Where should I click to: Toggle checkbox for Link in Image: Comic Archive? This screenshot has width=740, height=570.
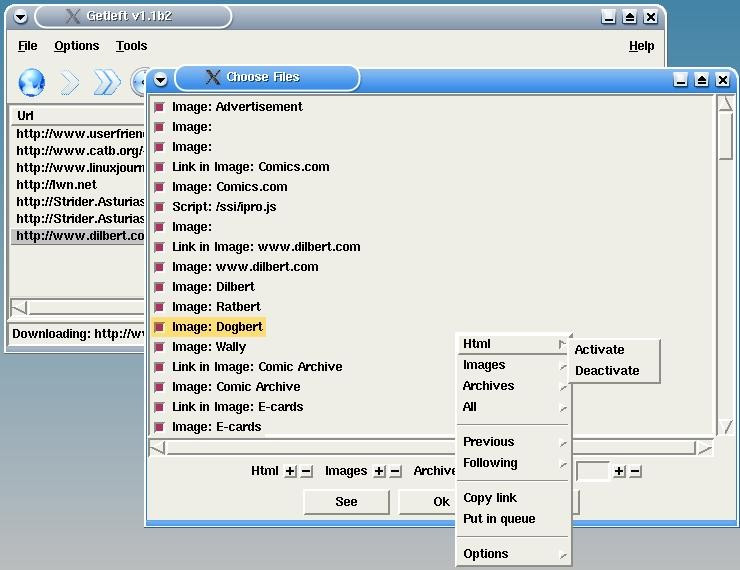pyautogui.click(x=160, y=367)
